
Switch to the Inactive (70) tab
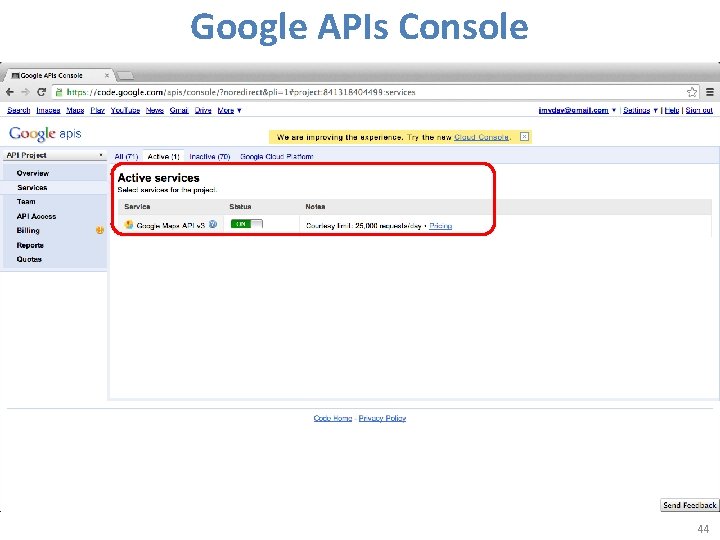pos(210,157)
